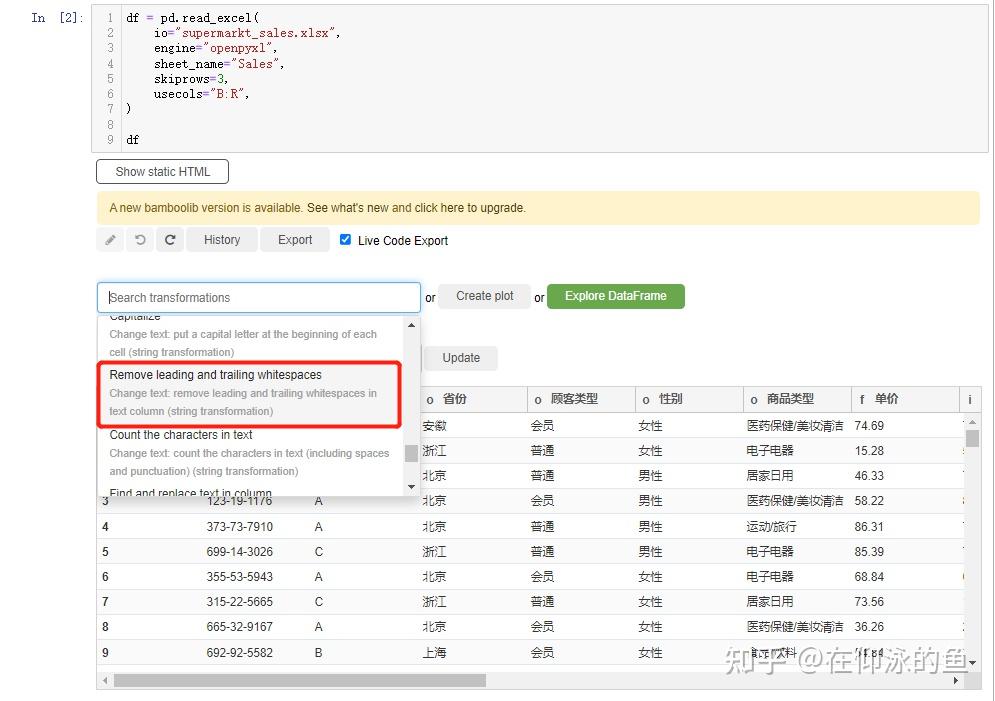This screenshot has height=701, width=995.
Task: Disable the Live Code Export checkbox
Action: [x=344, y=240]
